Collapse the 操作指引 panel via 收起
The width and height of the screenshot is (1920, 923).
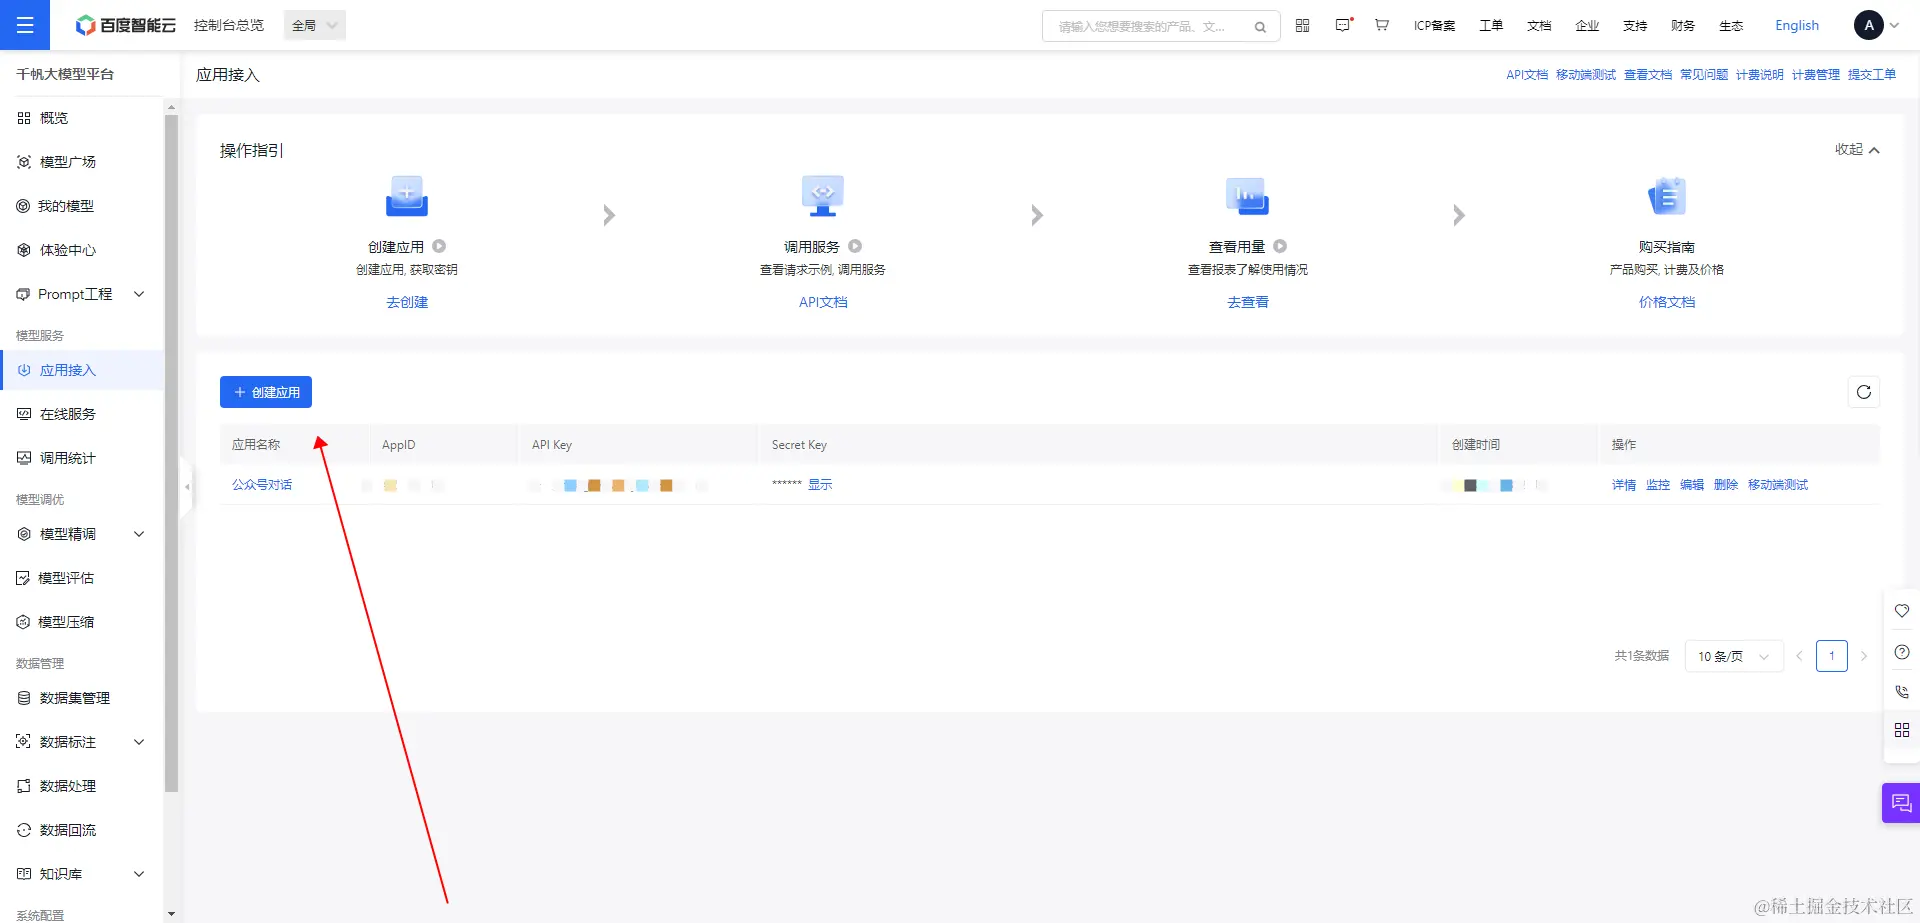[1857, 150]
